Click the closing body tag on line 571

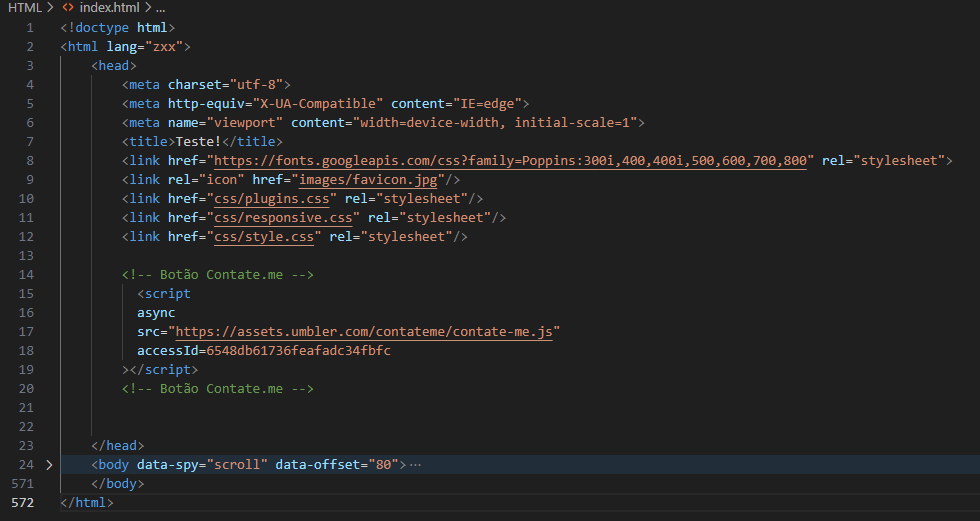tap(118, 484)
